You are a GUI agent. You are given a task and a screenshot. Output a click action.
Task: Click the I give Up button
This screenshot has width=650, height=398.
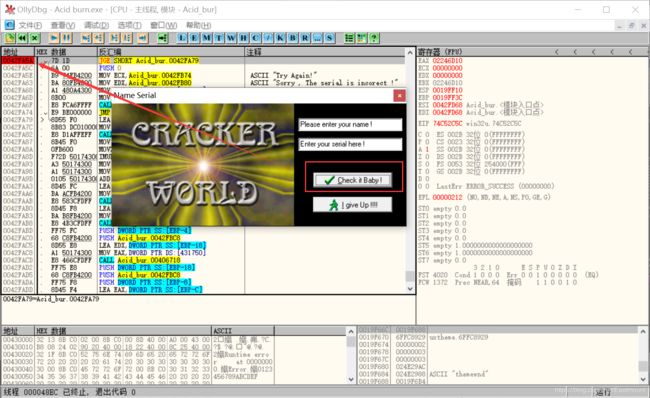pos(352,205)
